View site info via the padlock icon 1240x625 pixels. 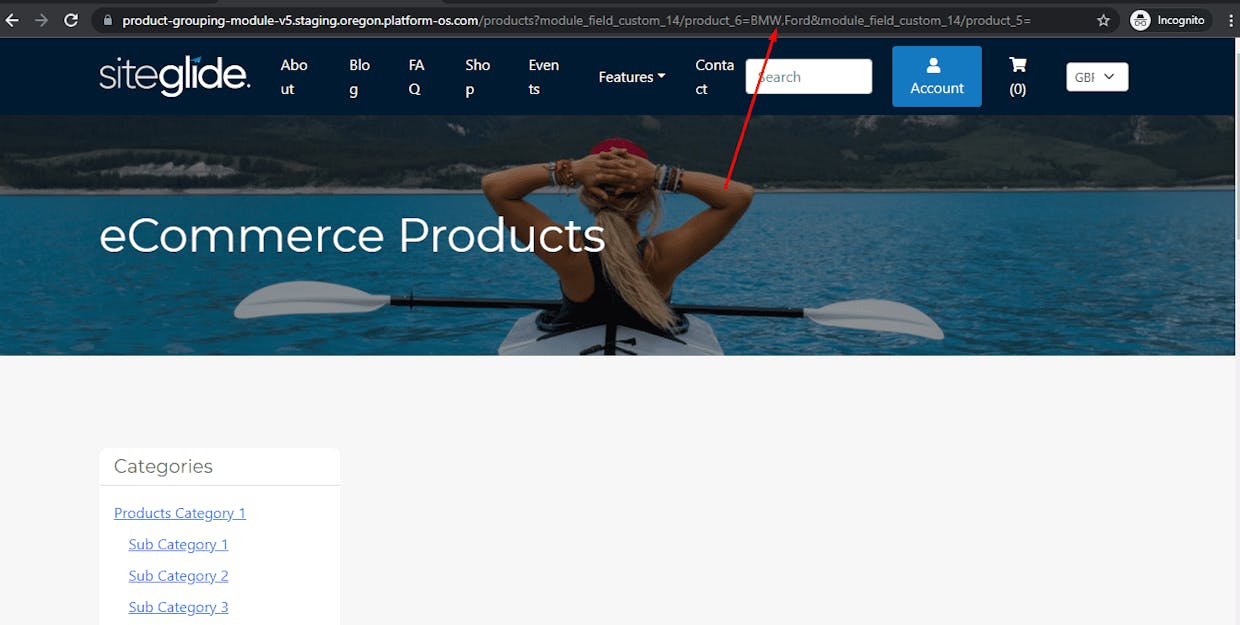[108, 20]
